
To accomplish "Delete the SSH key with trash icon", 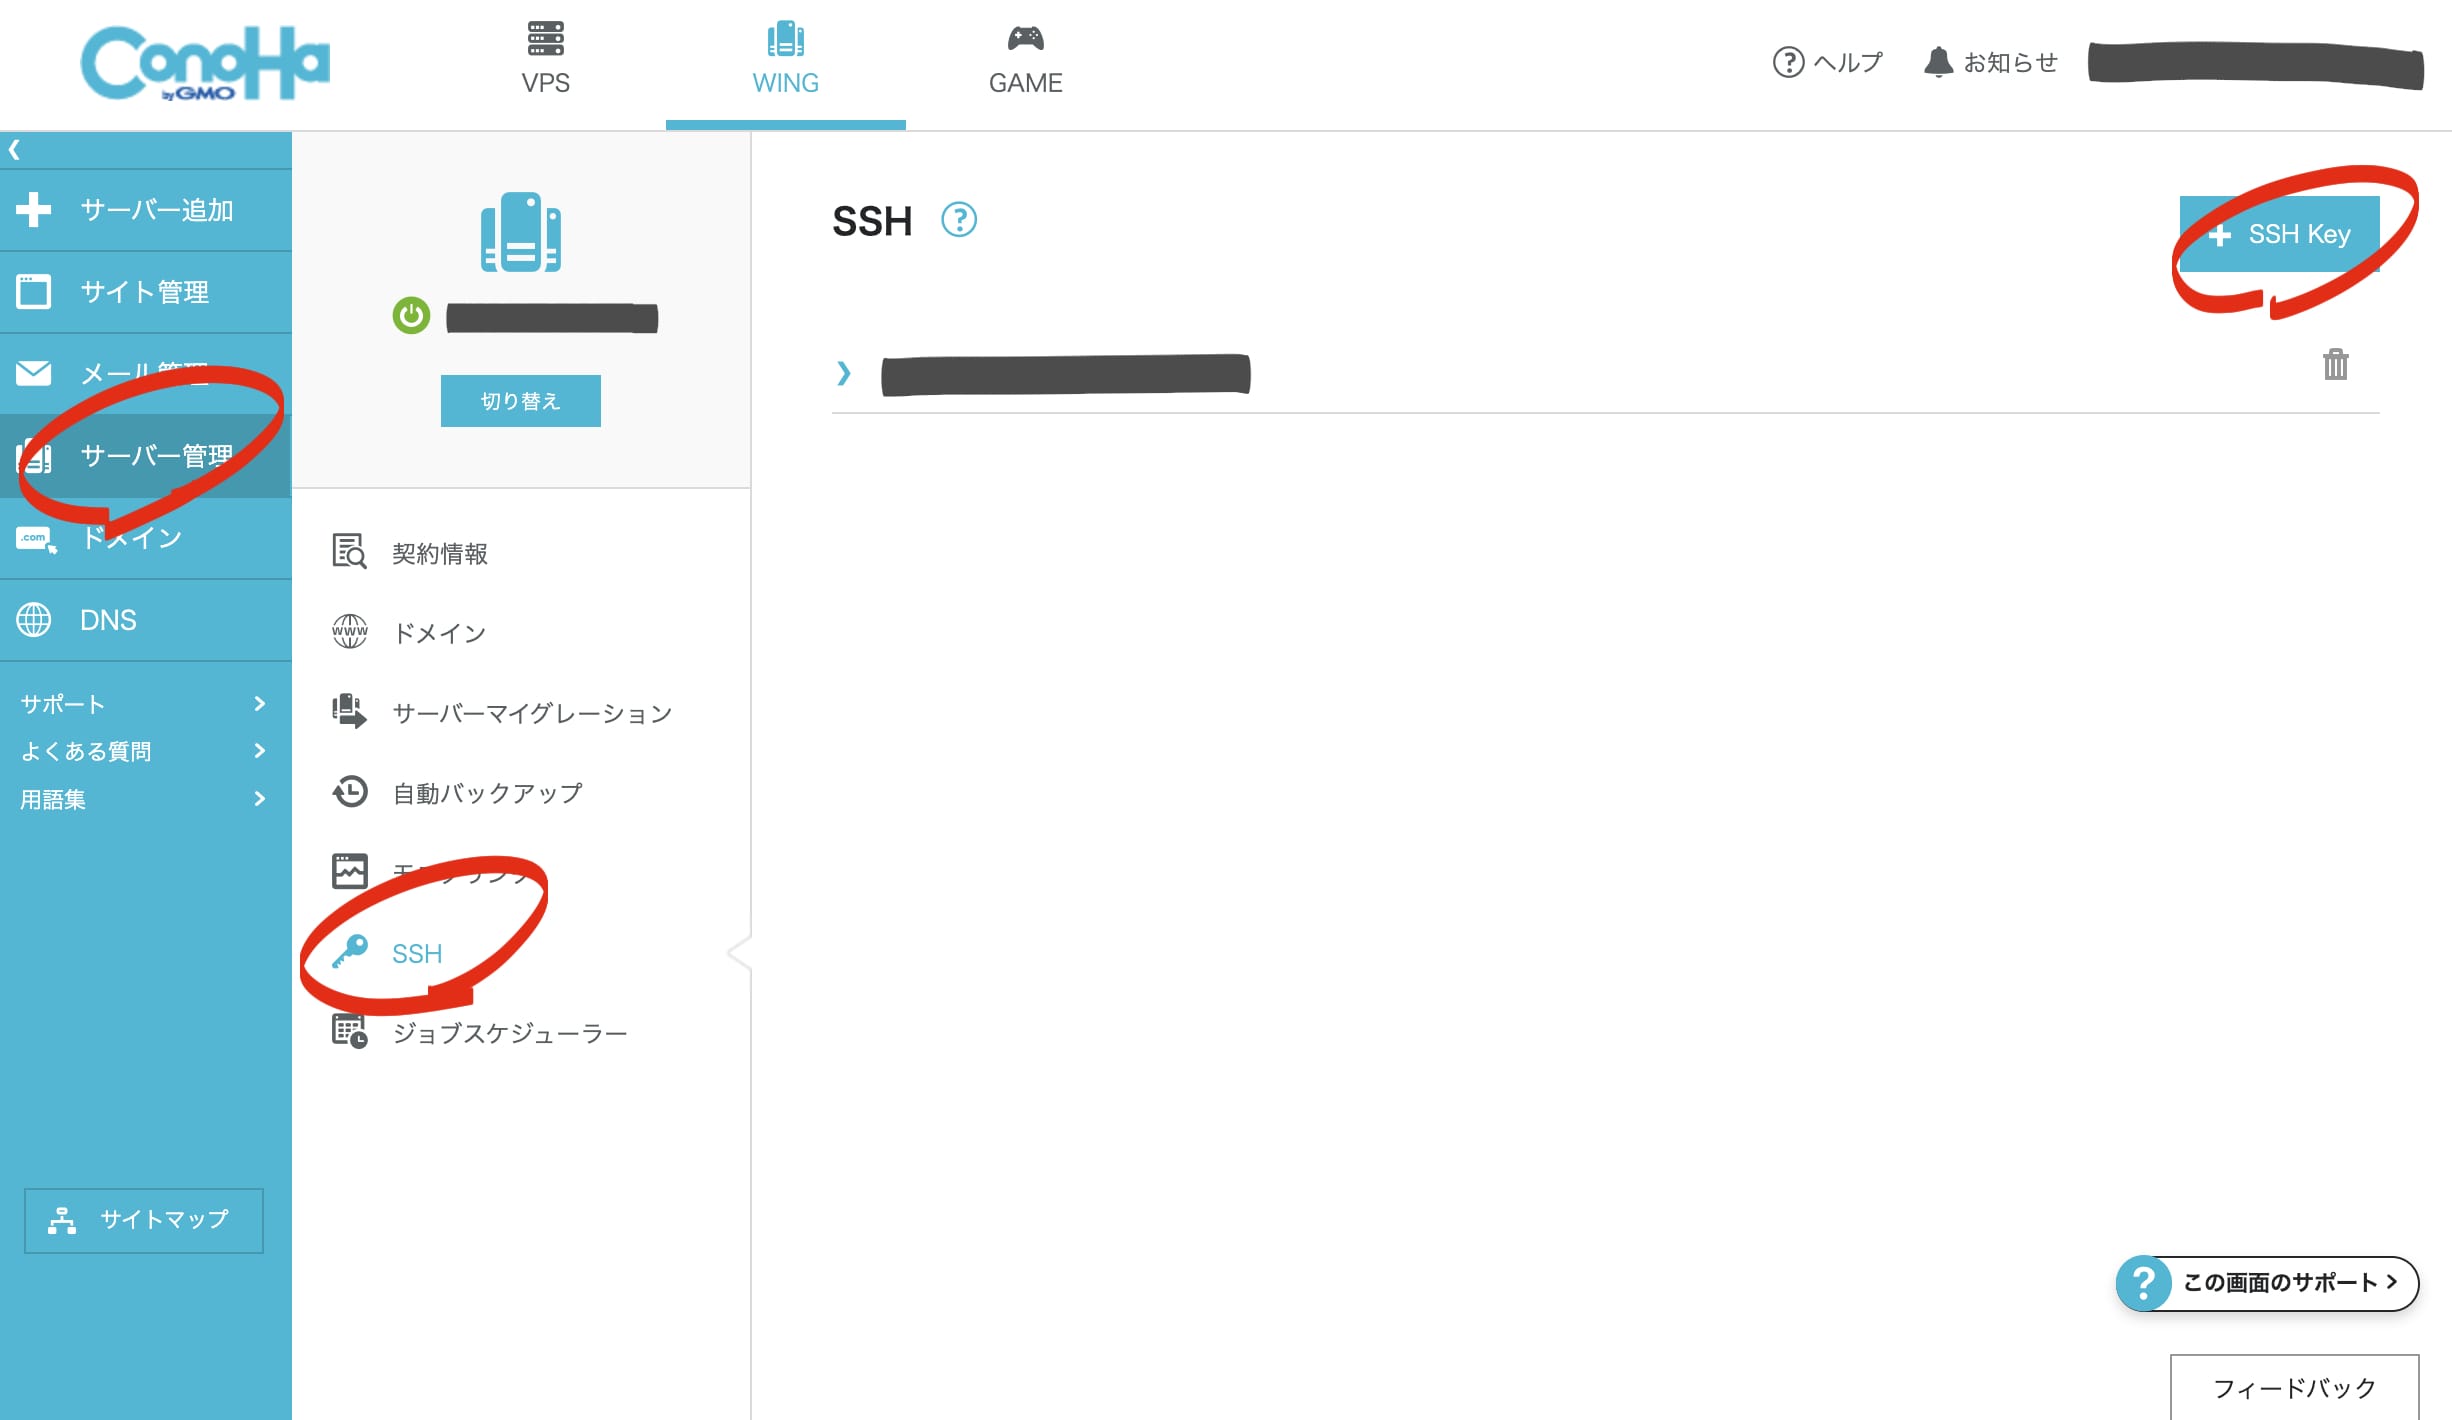I will [2335, 364].
